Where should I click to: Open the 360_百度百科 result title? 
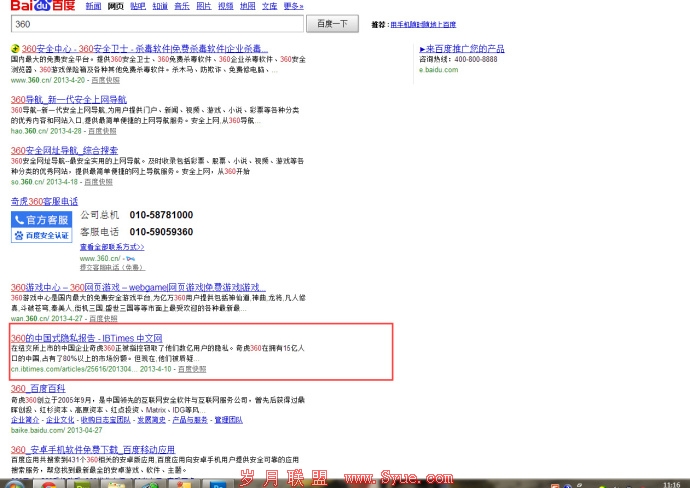click(38, 389)
